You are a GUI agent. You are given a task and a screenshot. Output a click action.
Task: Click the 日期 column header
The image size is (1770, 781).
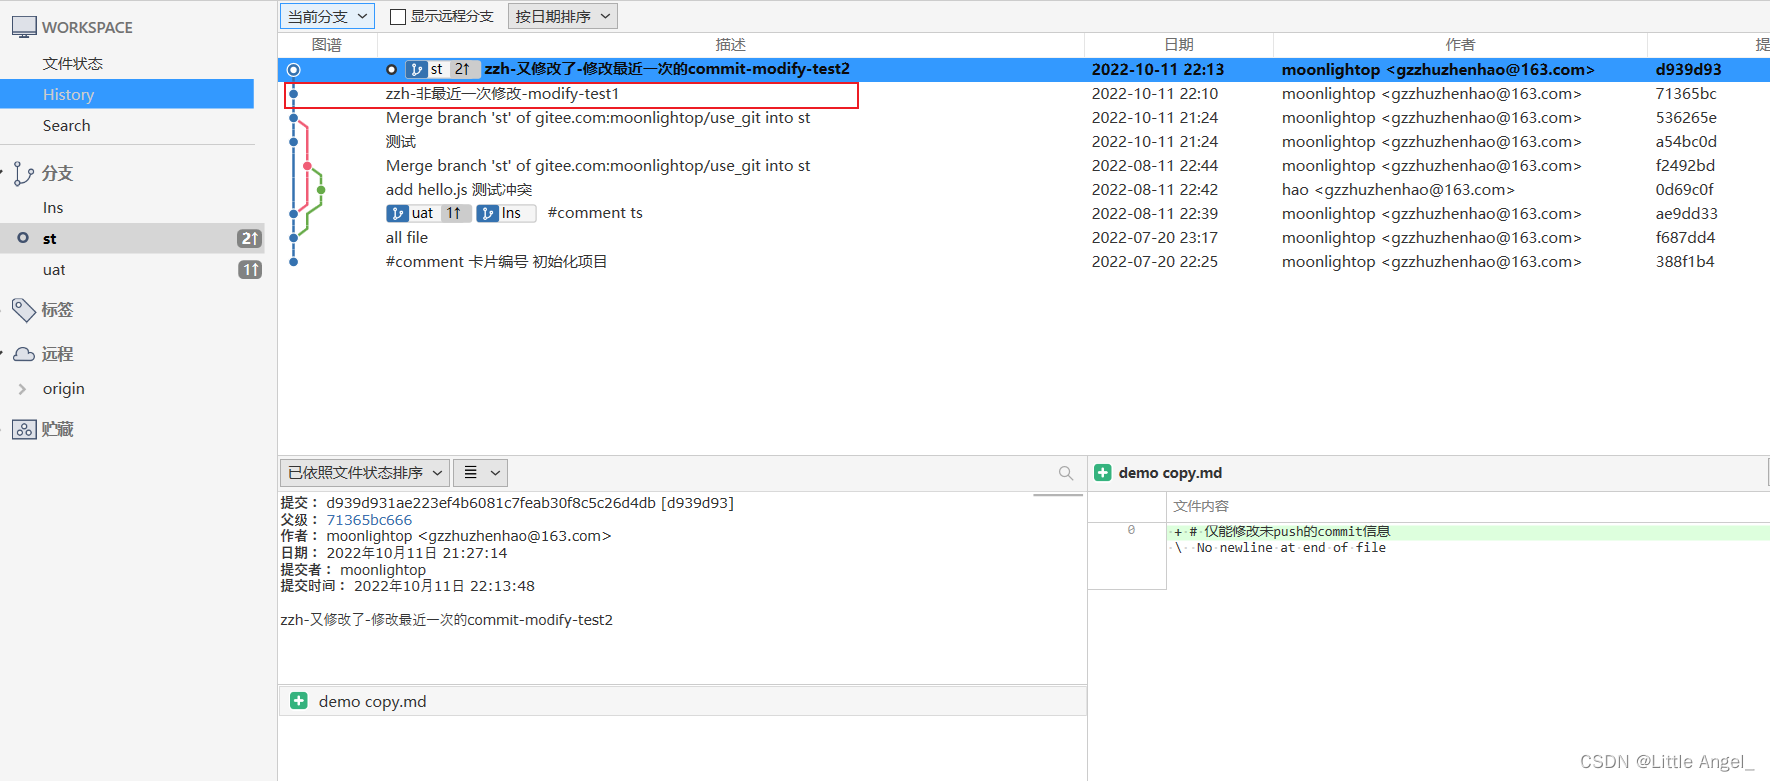[1179, 44]
